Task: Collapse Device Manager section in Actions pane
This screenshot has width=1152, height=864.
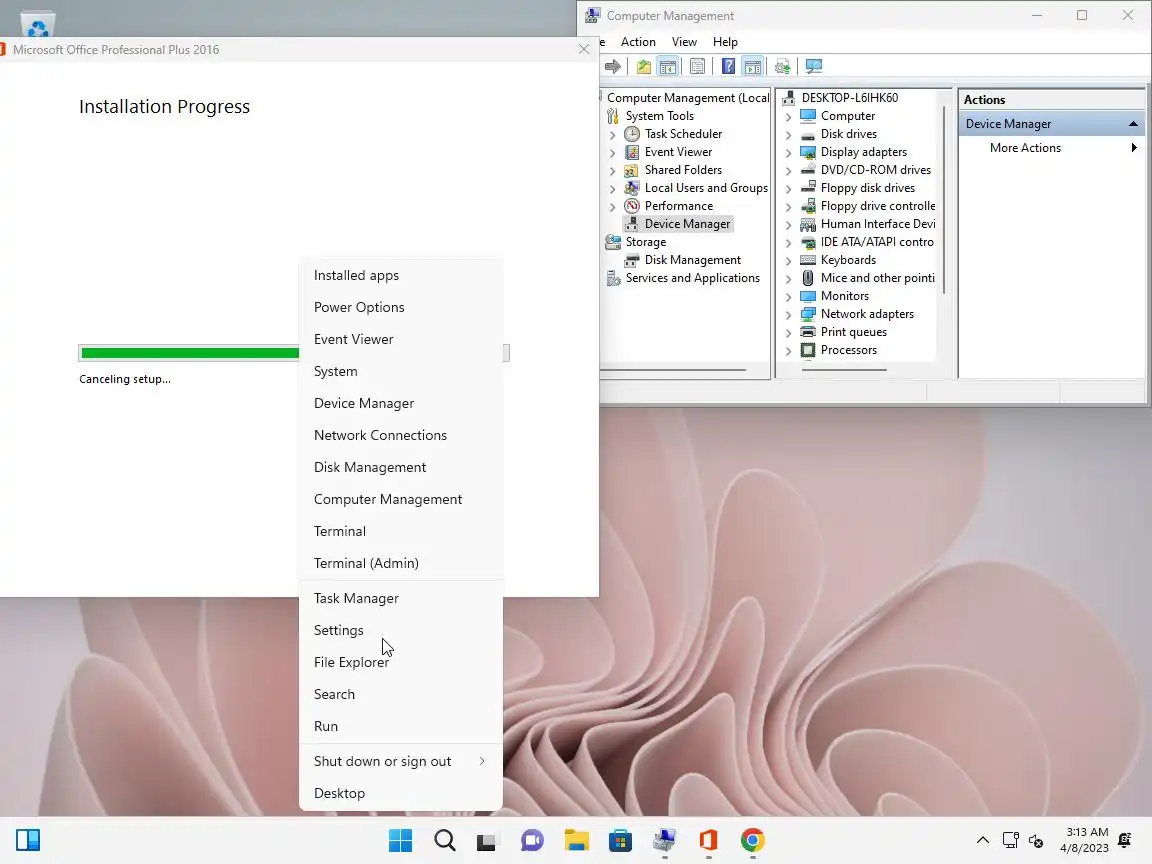Action: click(1133, 124)
